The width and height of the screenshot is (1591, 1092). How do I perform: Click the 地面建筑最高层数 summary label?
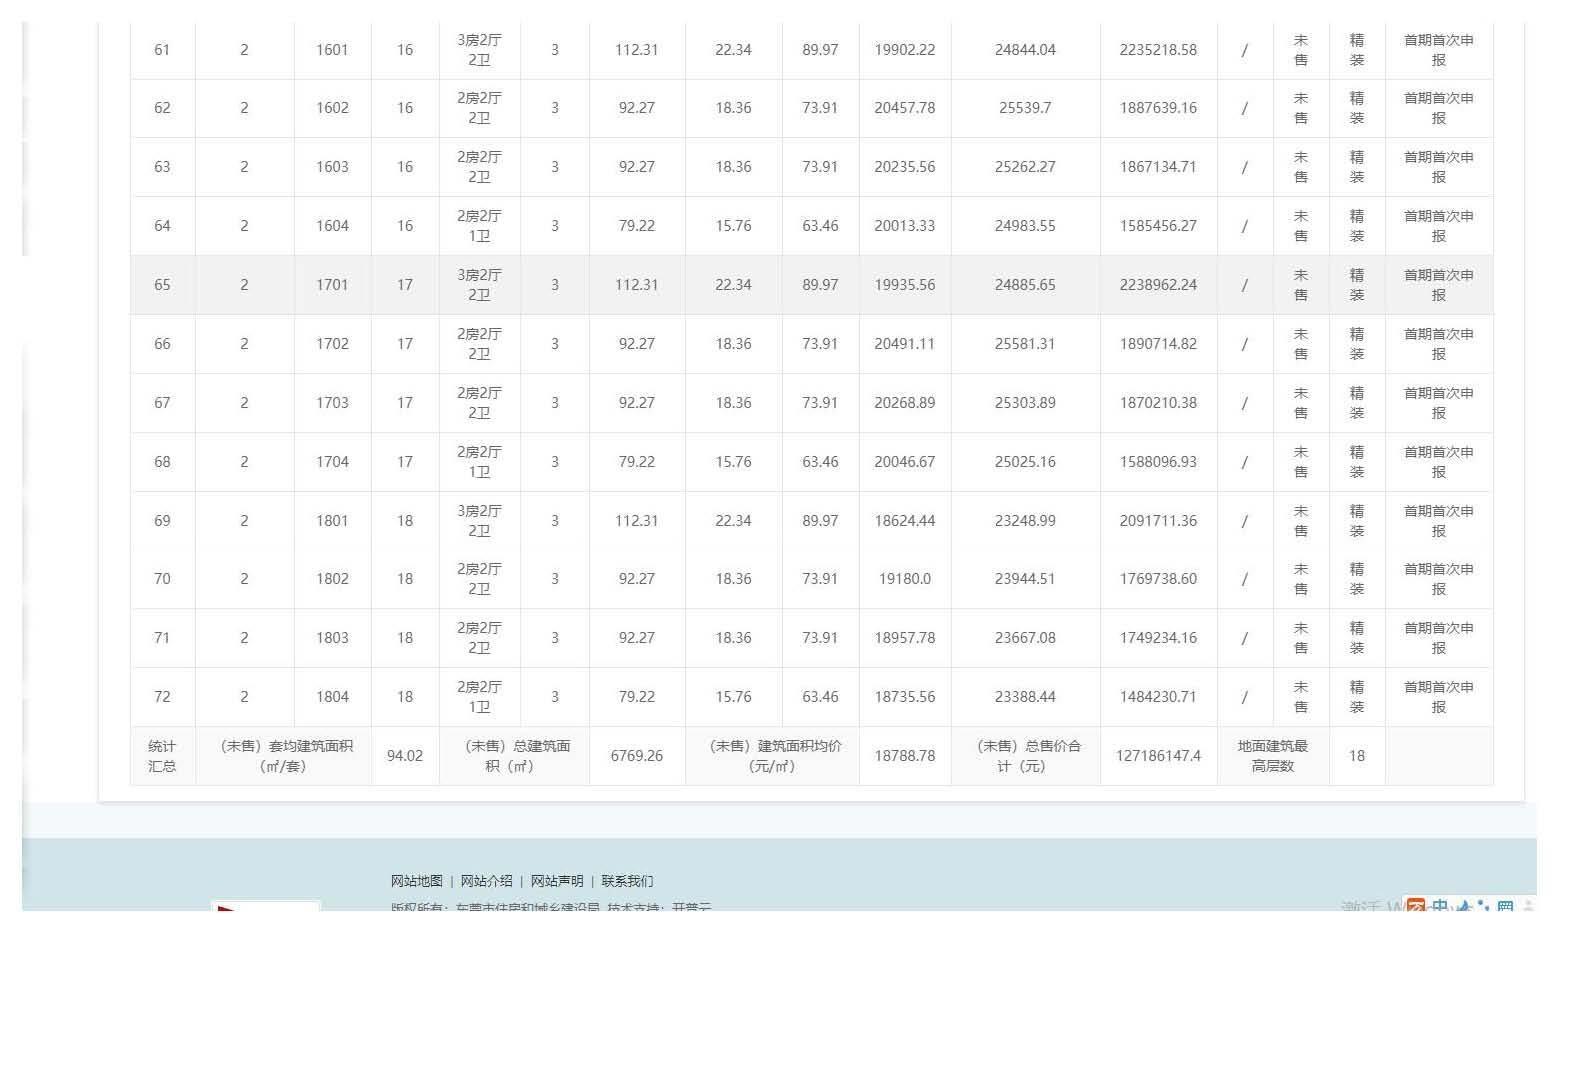coord(1272,756)
